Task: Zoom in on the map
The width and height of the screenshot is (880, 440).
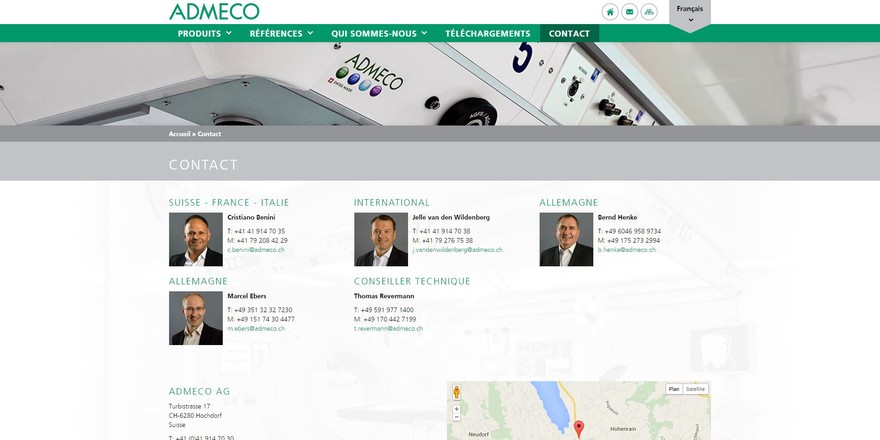Action: pyautogui.click(x=456, y=409)
